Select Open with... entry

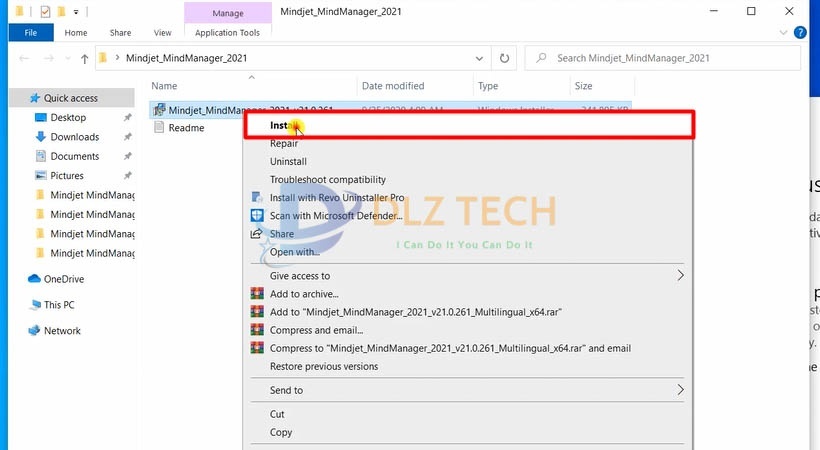[294, 252]
